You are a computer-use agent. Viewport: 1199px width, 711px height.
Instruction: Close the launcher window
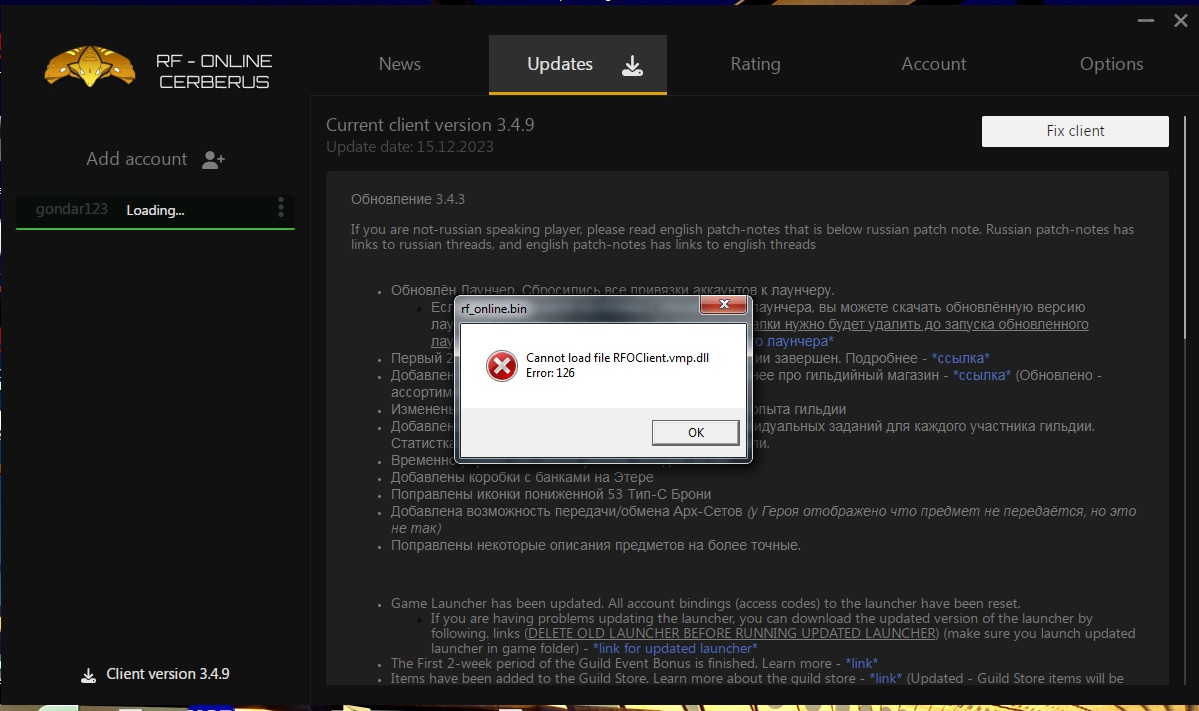pos(1181,21)
